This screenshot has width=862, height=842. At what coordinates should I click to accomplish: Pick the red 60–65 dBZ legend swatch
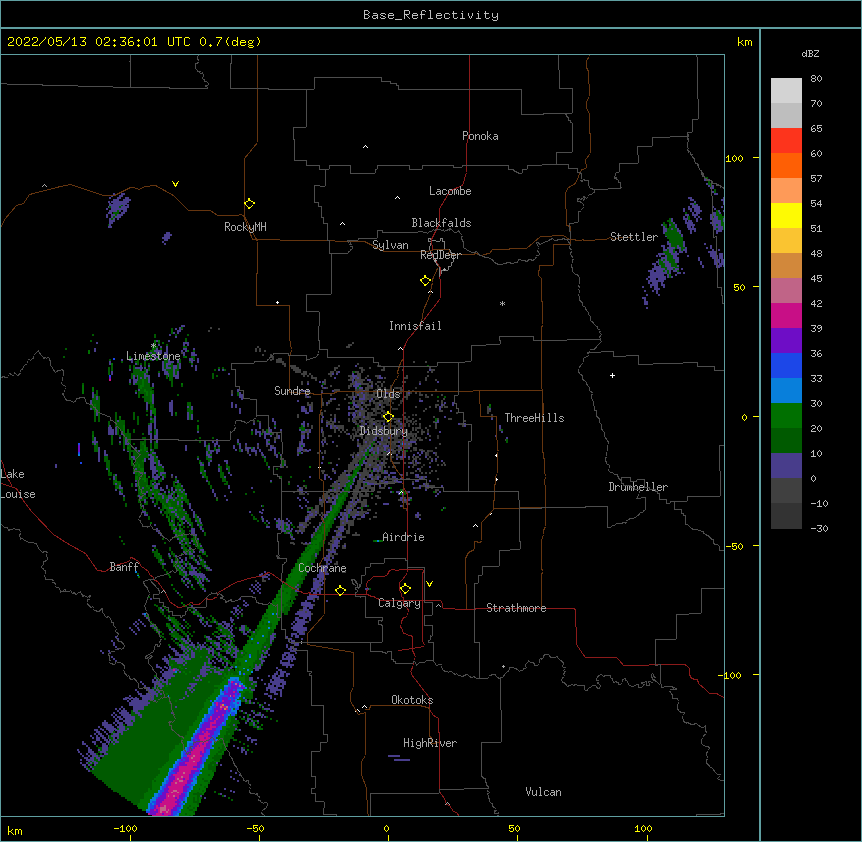coord(786,140)
